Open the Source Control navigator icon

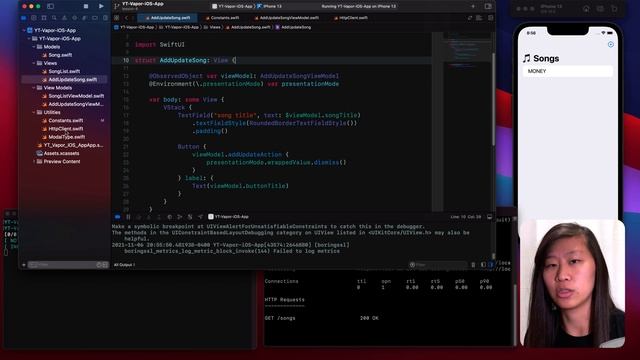click(34, 18)
